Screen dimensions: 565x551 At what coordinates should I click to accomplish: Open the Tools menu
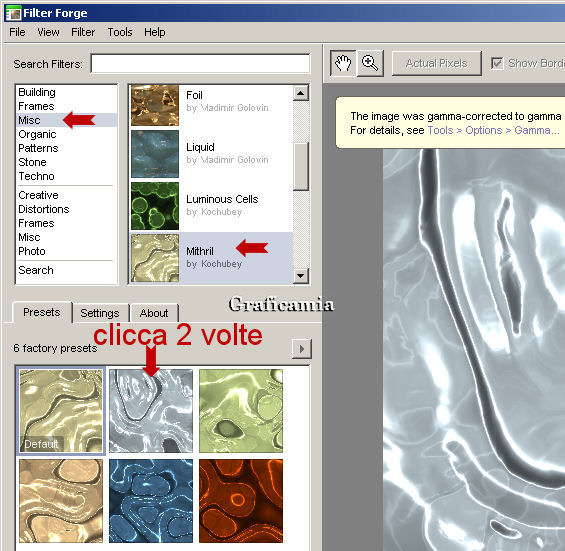point(120,32)
